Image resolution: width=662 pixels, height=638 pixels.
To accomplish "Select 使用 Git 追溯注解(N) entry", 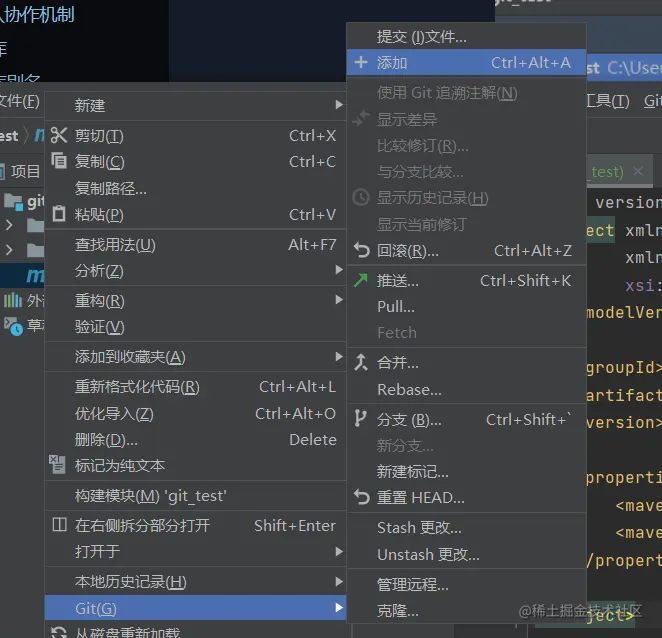I will click(466, 92).
